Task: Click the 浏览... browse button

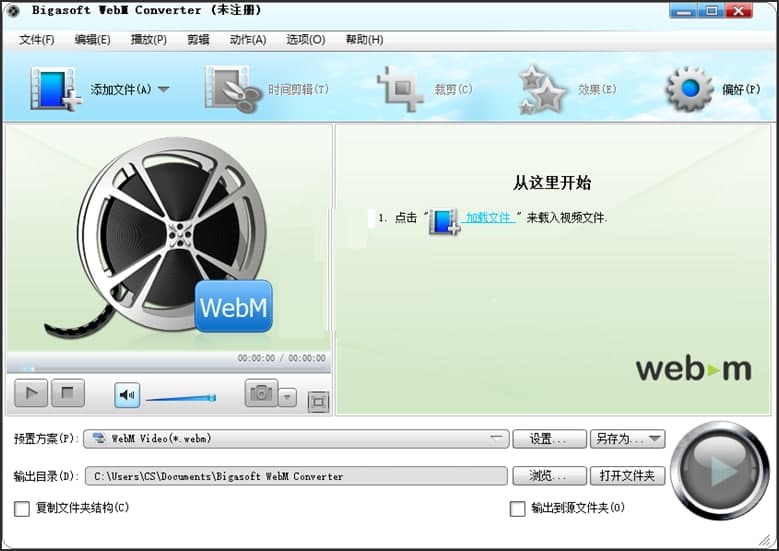Action: point(549,476)
